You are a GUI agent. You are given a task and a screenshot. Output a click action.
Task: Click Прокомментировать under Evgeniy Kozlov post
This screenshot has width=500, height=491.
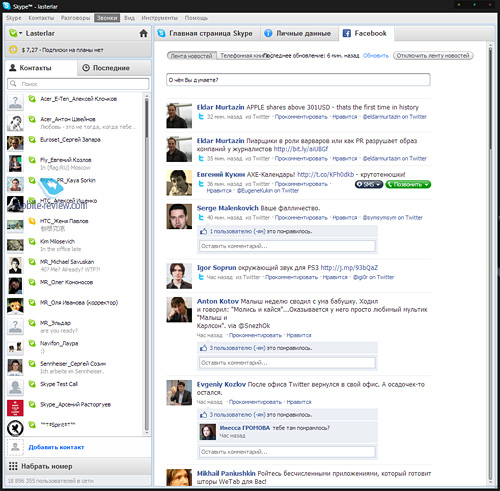click(x=255, y=402)
